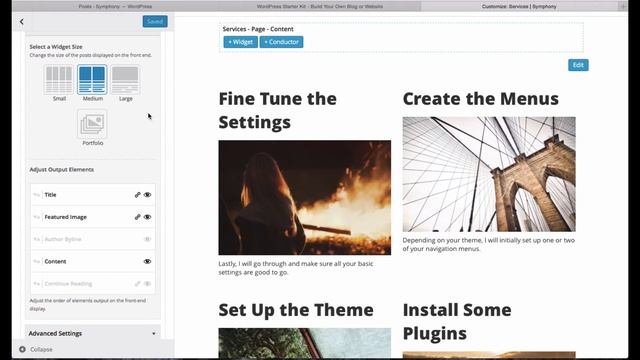Click the blue Edit button
This screenshot has width=640, height=360.
[578, 65]
